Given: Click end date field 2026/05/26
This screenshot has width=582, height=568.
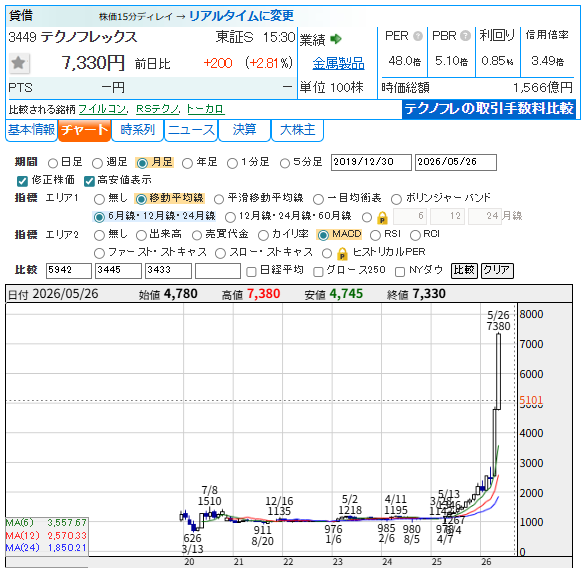Looking at the screenshot, I should click(455, 162).
